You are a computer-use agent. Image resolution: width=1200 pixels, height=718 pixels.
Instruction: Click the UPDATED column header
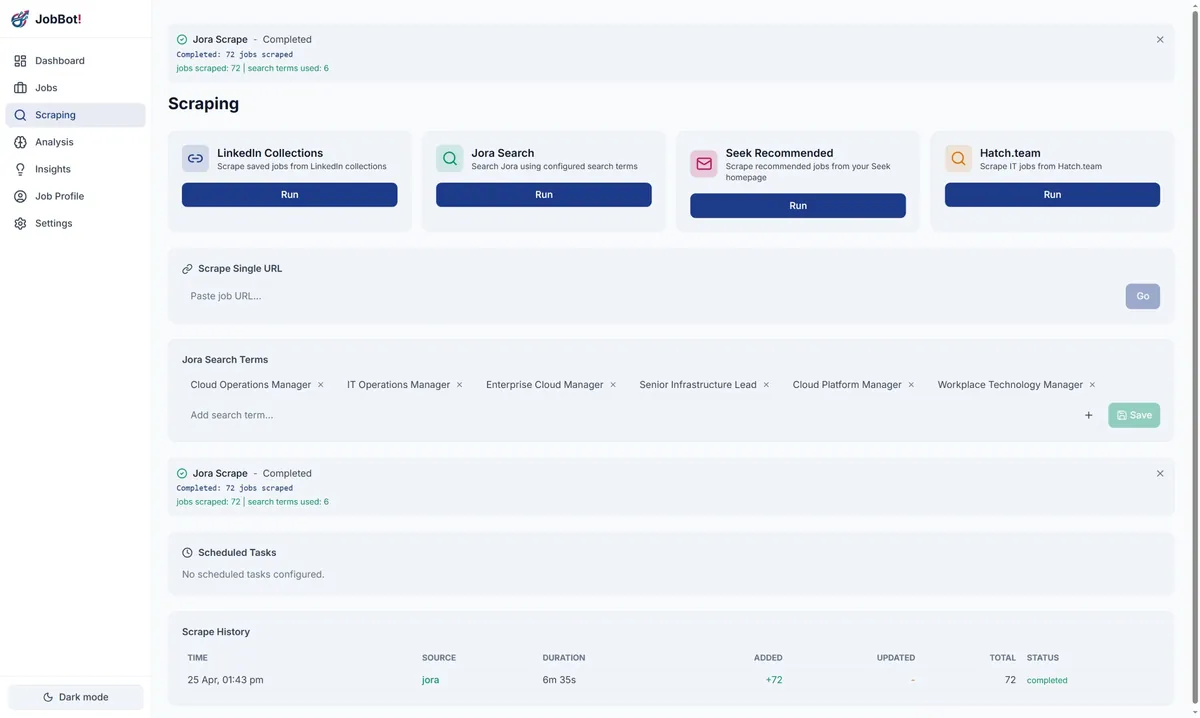click(896, 658)
